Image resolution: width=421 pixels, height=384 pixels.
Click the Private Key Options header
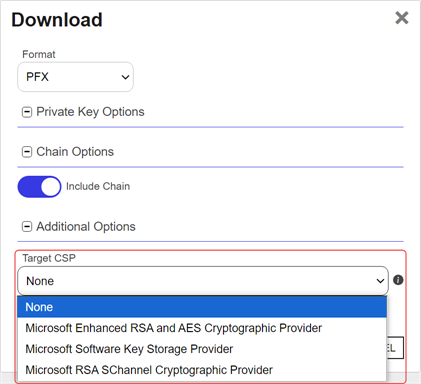point(90,112)
